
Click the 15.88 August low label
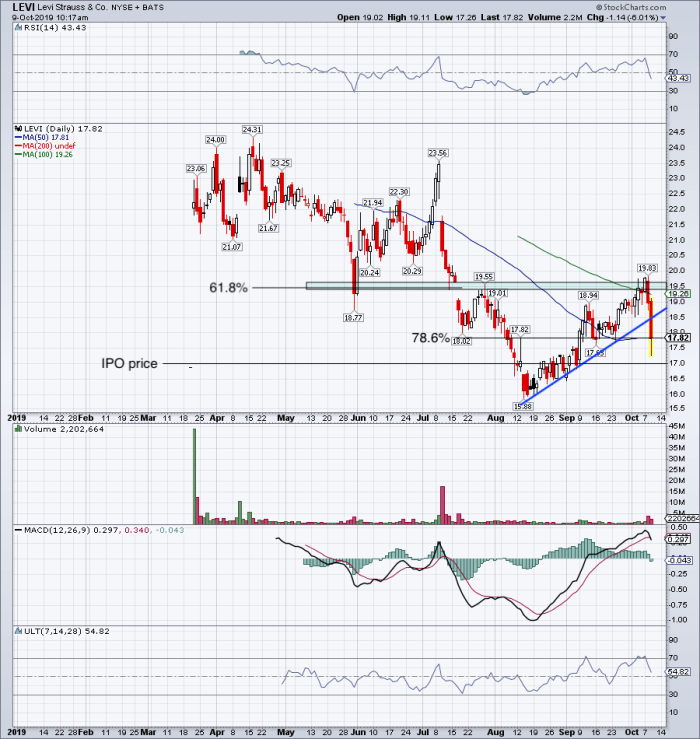[x=523, y=406]
